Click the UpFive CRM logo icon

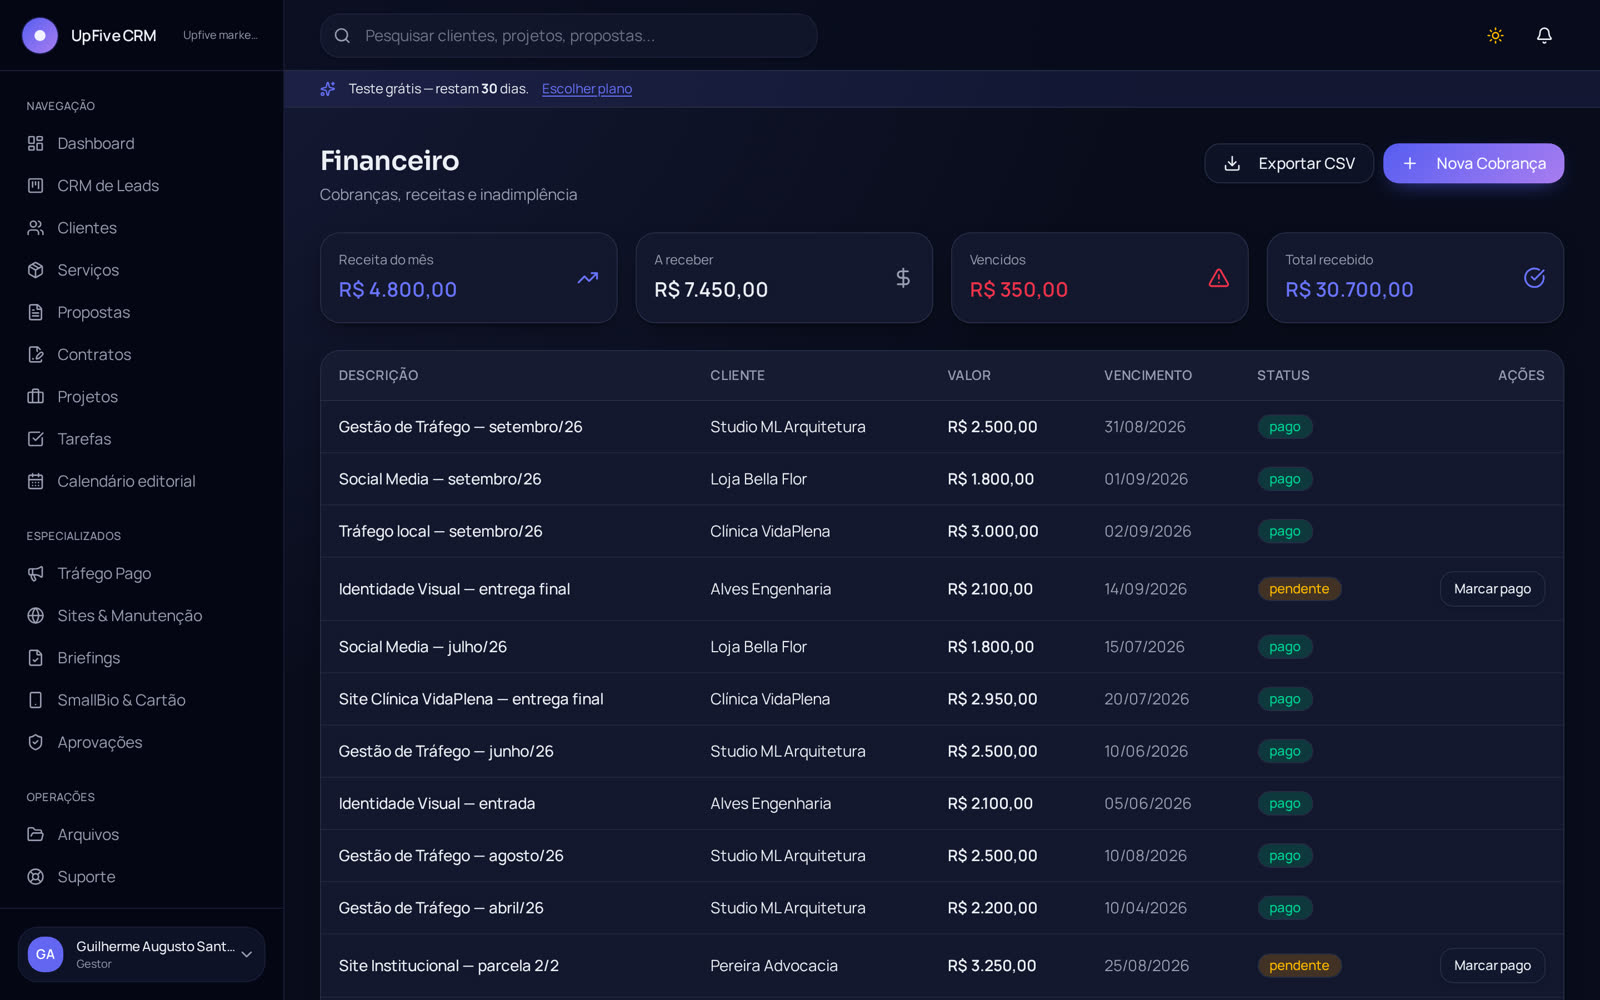pos(40,35)
